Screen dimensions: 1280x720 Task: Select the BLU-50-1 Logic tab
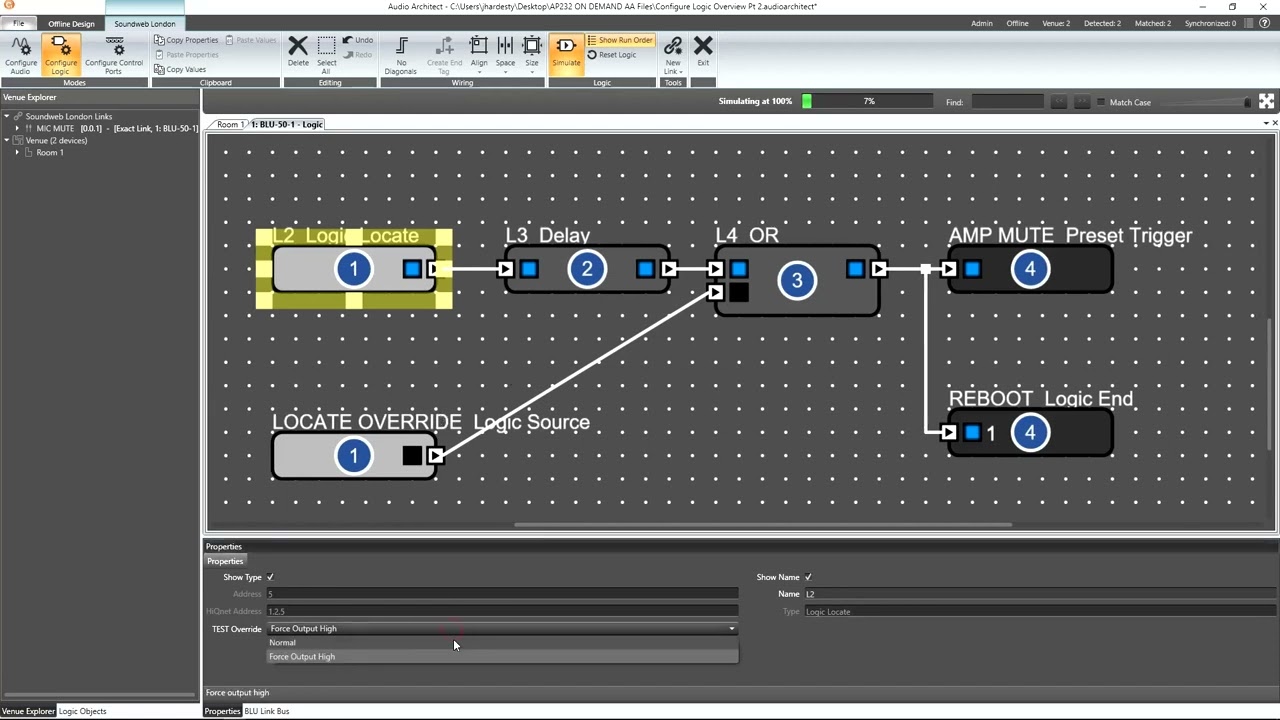tap(287, 124)
